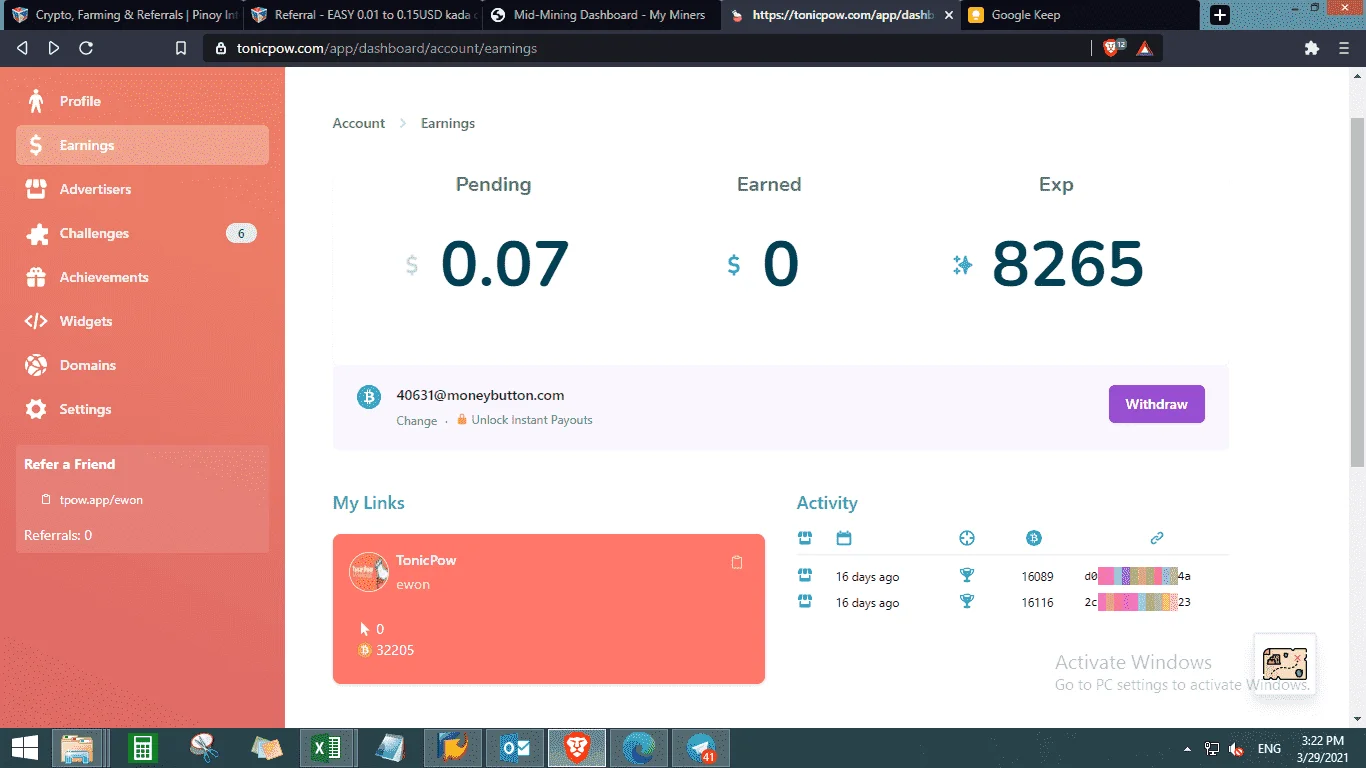
Task: Switch to the Google Keep tab
Action: (1079, 15)
